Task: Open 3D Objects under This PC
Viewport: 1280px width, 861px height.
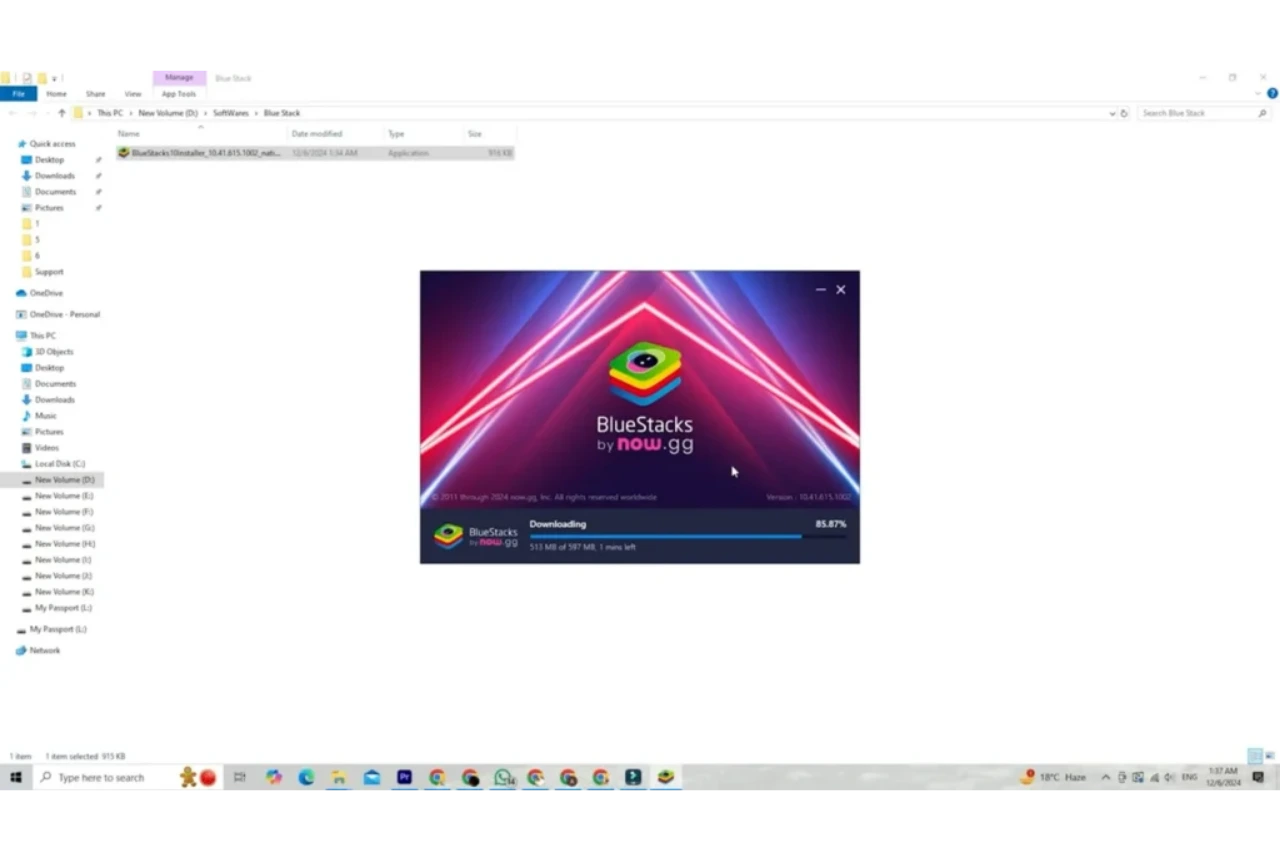Action: pos(54,352)
